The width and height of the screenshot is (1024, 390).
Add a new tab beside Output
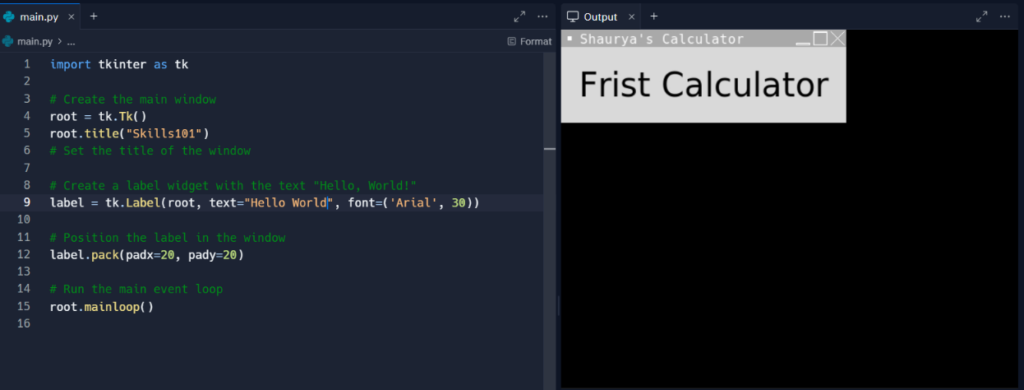[654, 16]
